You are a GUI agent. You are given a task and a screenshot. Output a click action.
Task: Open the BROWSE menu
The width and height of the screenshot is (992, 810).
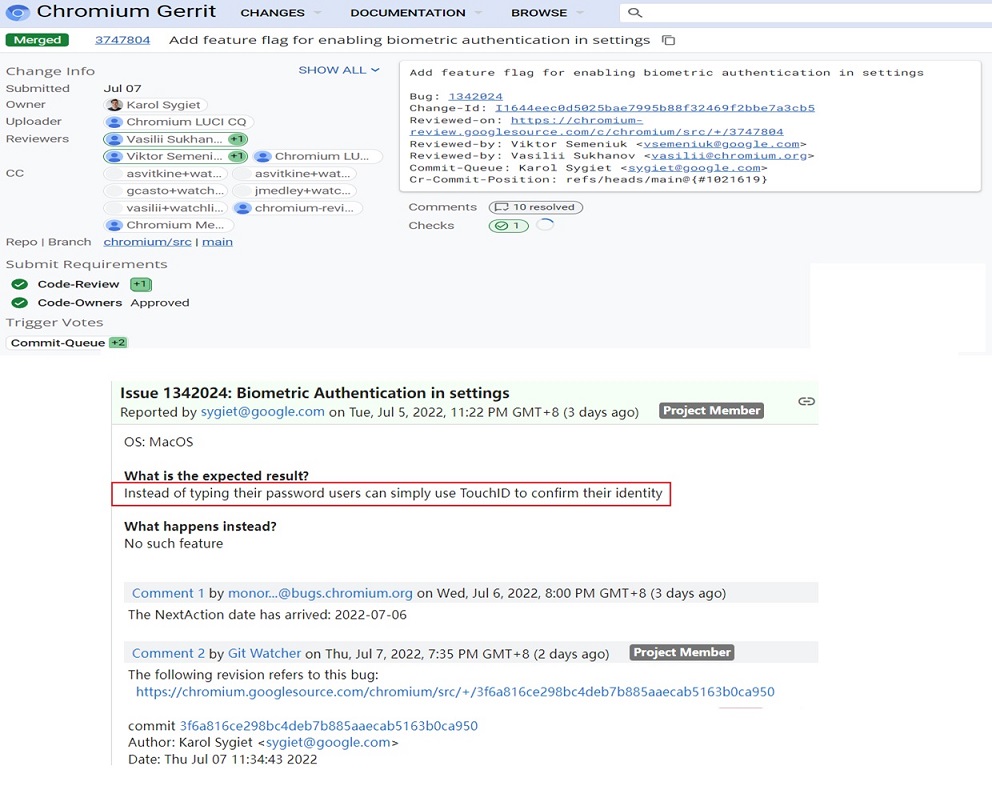547,13
